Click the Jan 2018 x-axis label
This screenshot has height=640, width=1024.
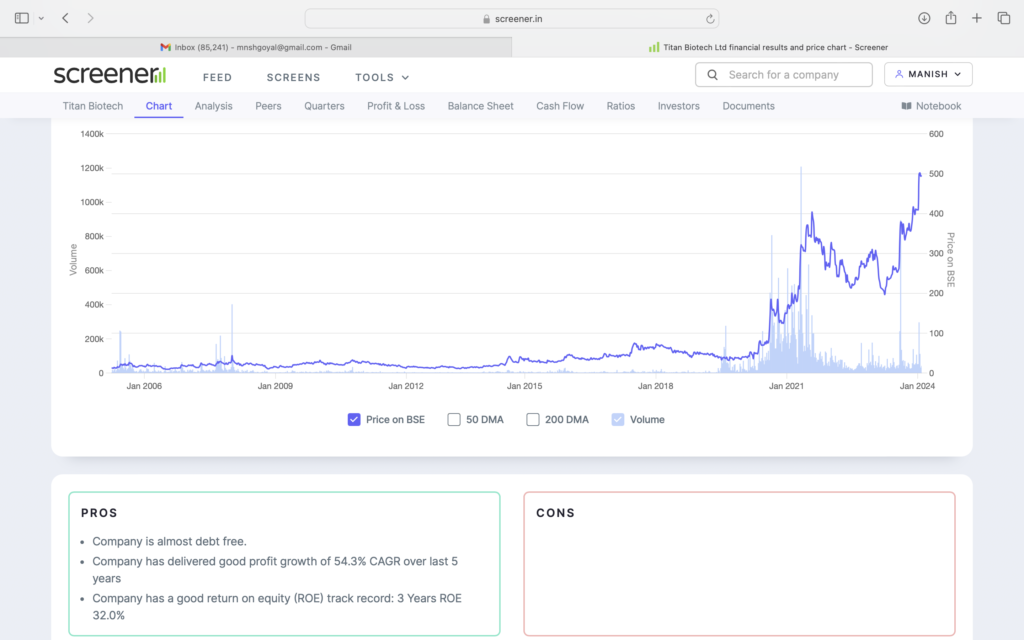pyautogui.click(x=655, y=386)
